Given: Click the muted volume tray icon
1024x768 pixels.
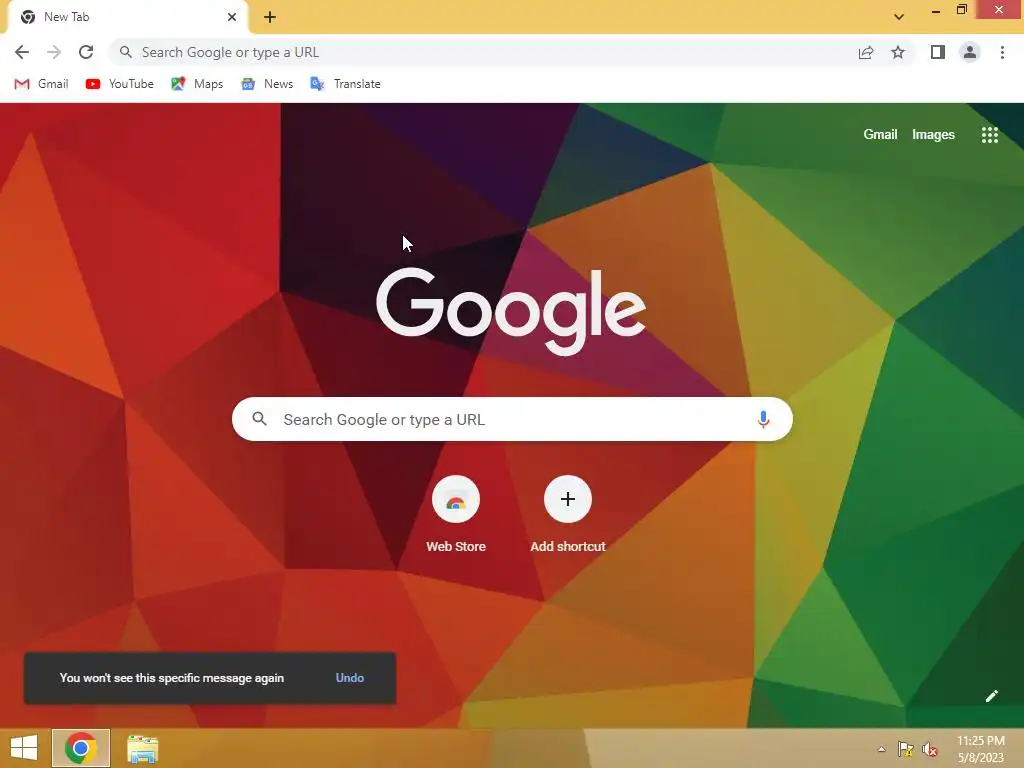Looking at the screenshot, I should tap(929, 749).
